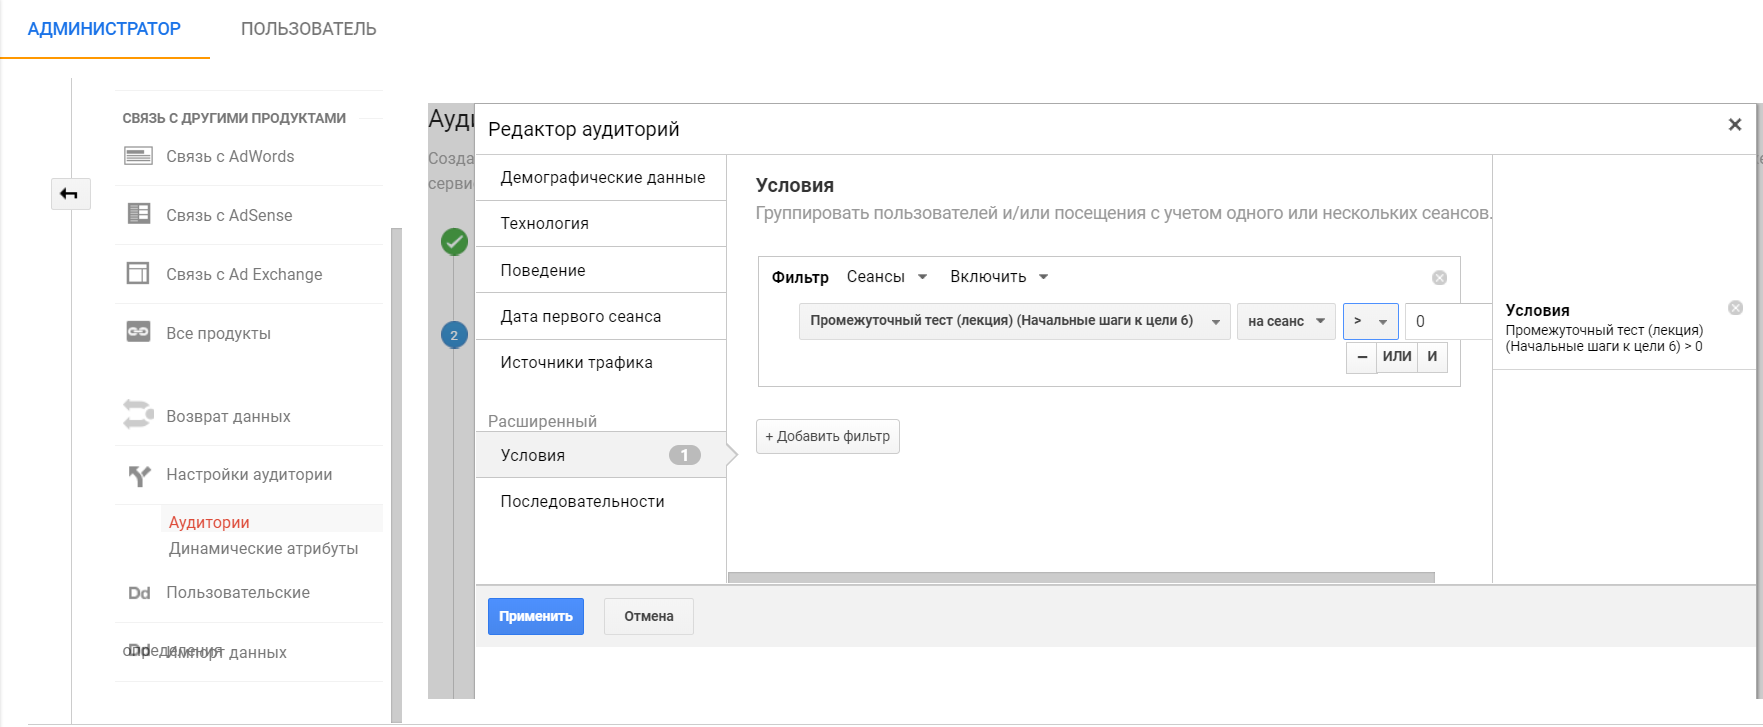Click the Отмена button

tap(649, 616)
